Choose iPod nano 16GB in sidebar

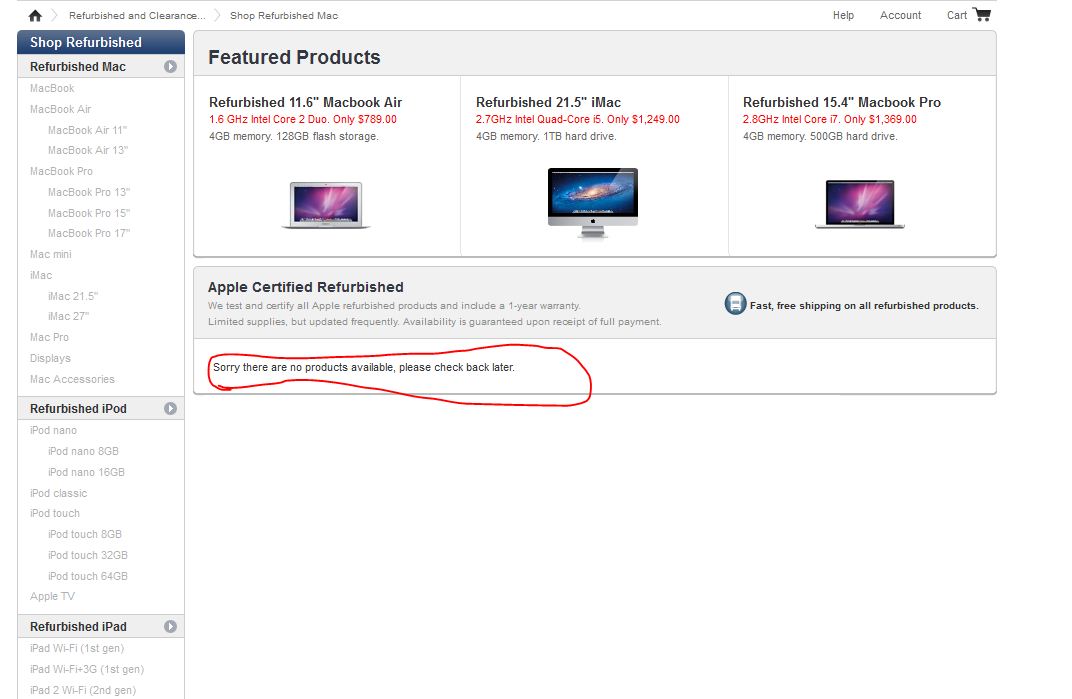point(86,472)
